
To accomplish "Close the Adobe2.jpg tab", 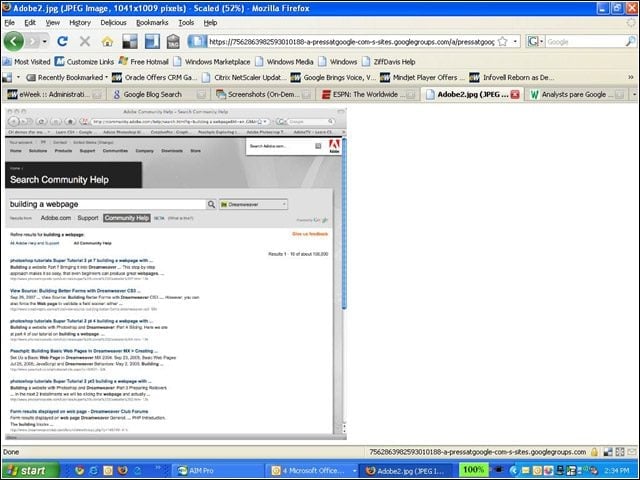I will (515, 95).
